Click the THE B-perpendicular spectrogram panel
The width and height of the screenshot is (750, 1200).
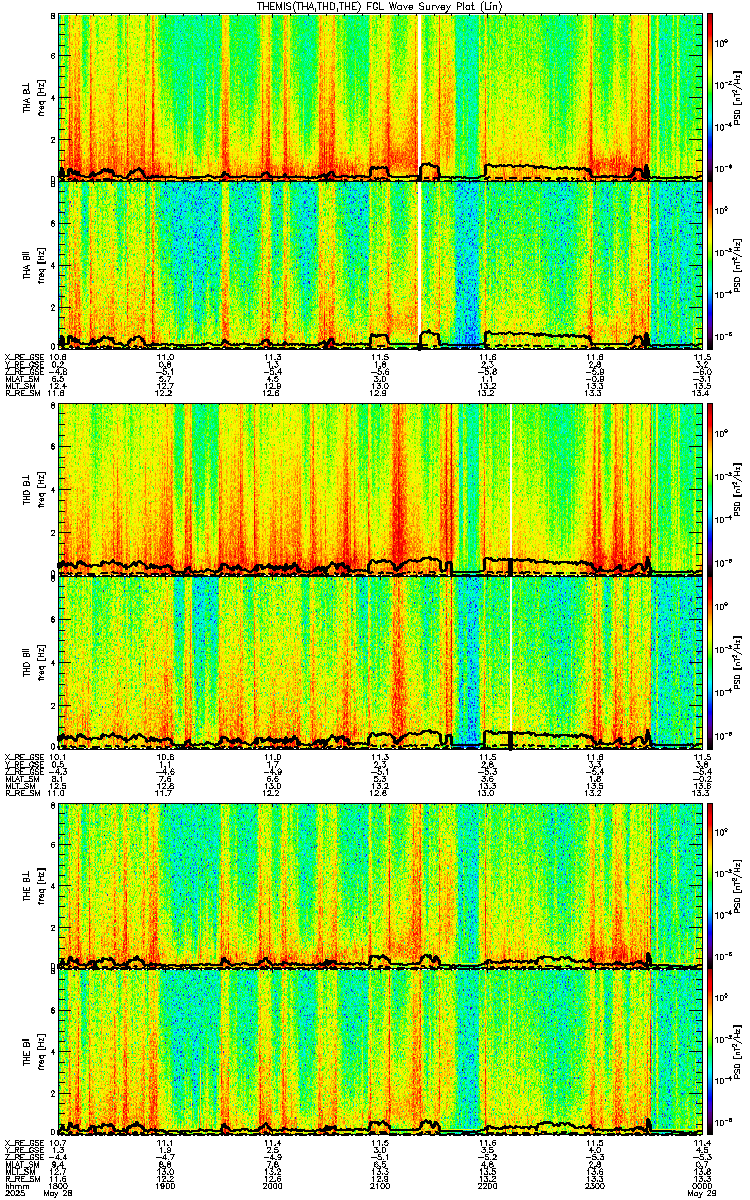tap(380, 886)
